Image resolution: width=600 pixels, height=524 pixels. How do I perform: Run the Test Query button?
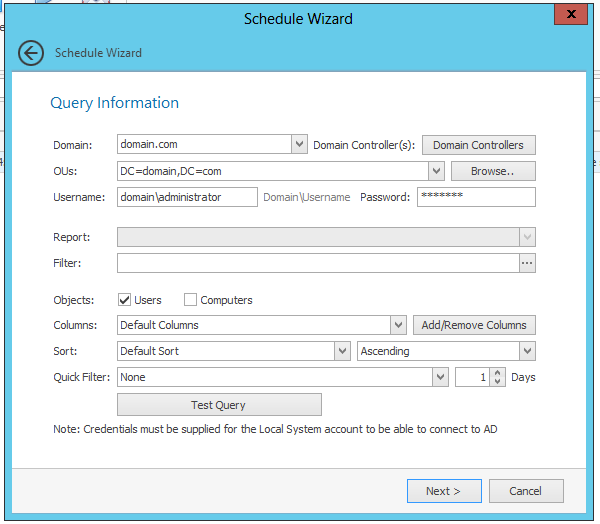tap(219, 405)
